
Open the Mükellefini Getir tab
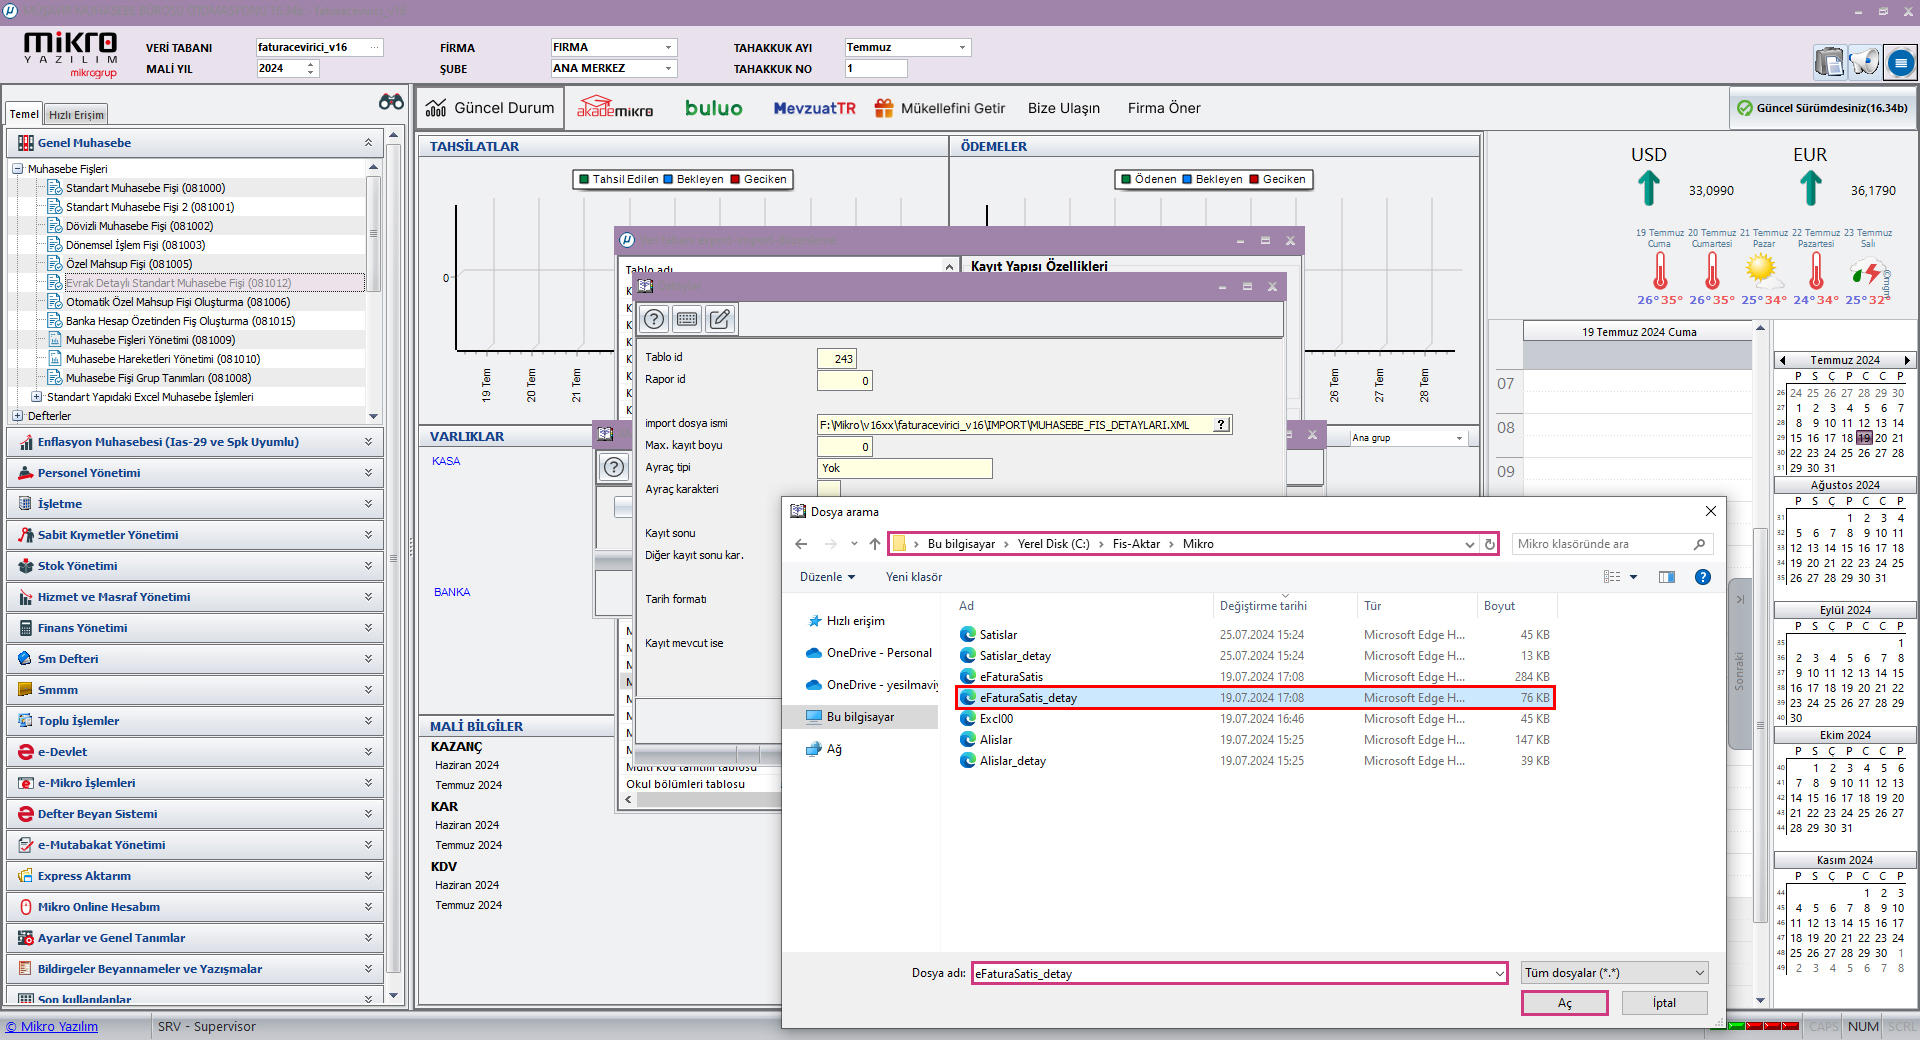click(x=940, y=108)
